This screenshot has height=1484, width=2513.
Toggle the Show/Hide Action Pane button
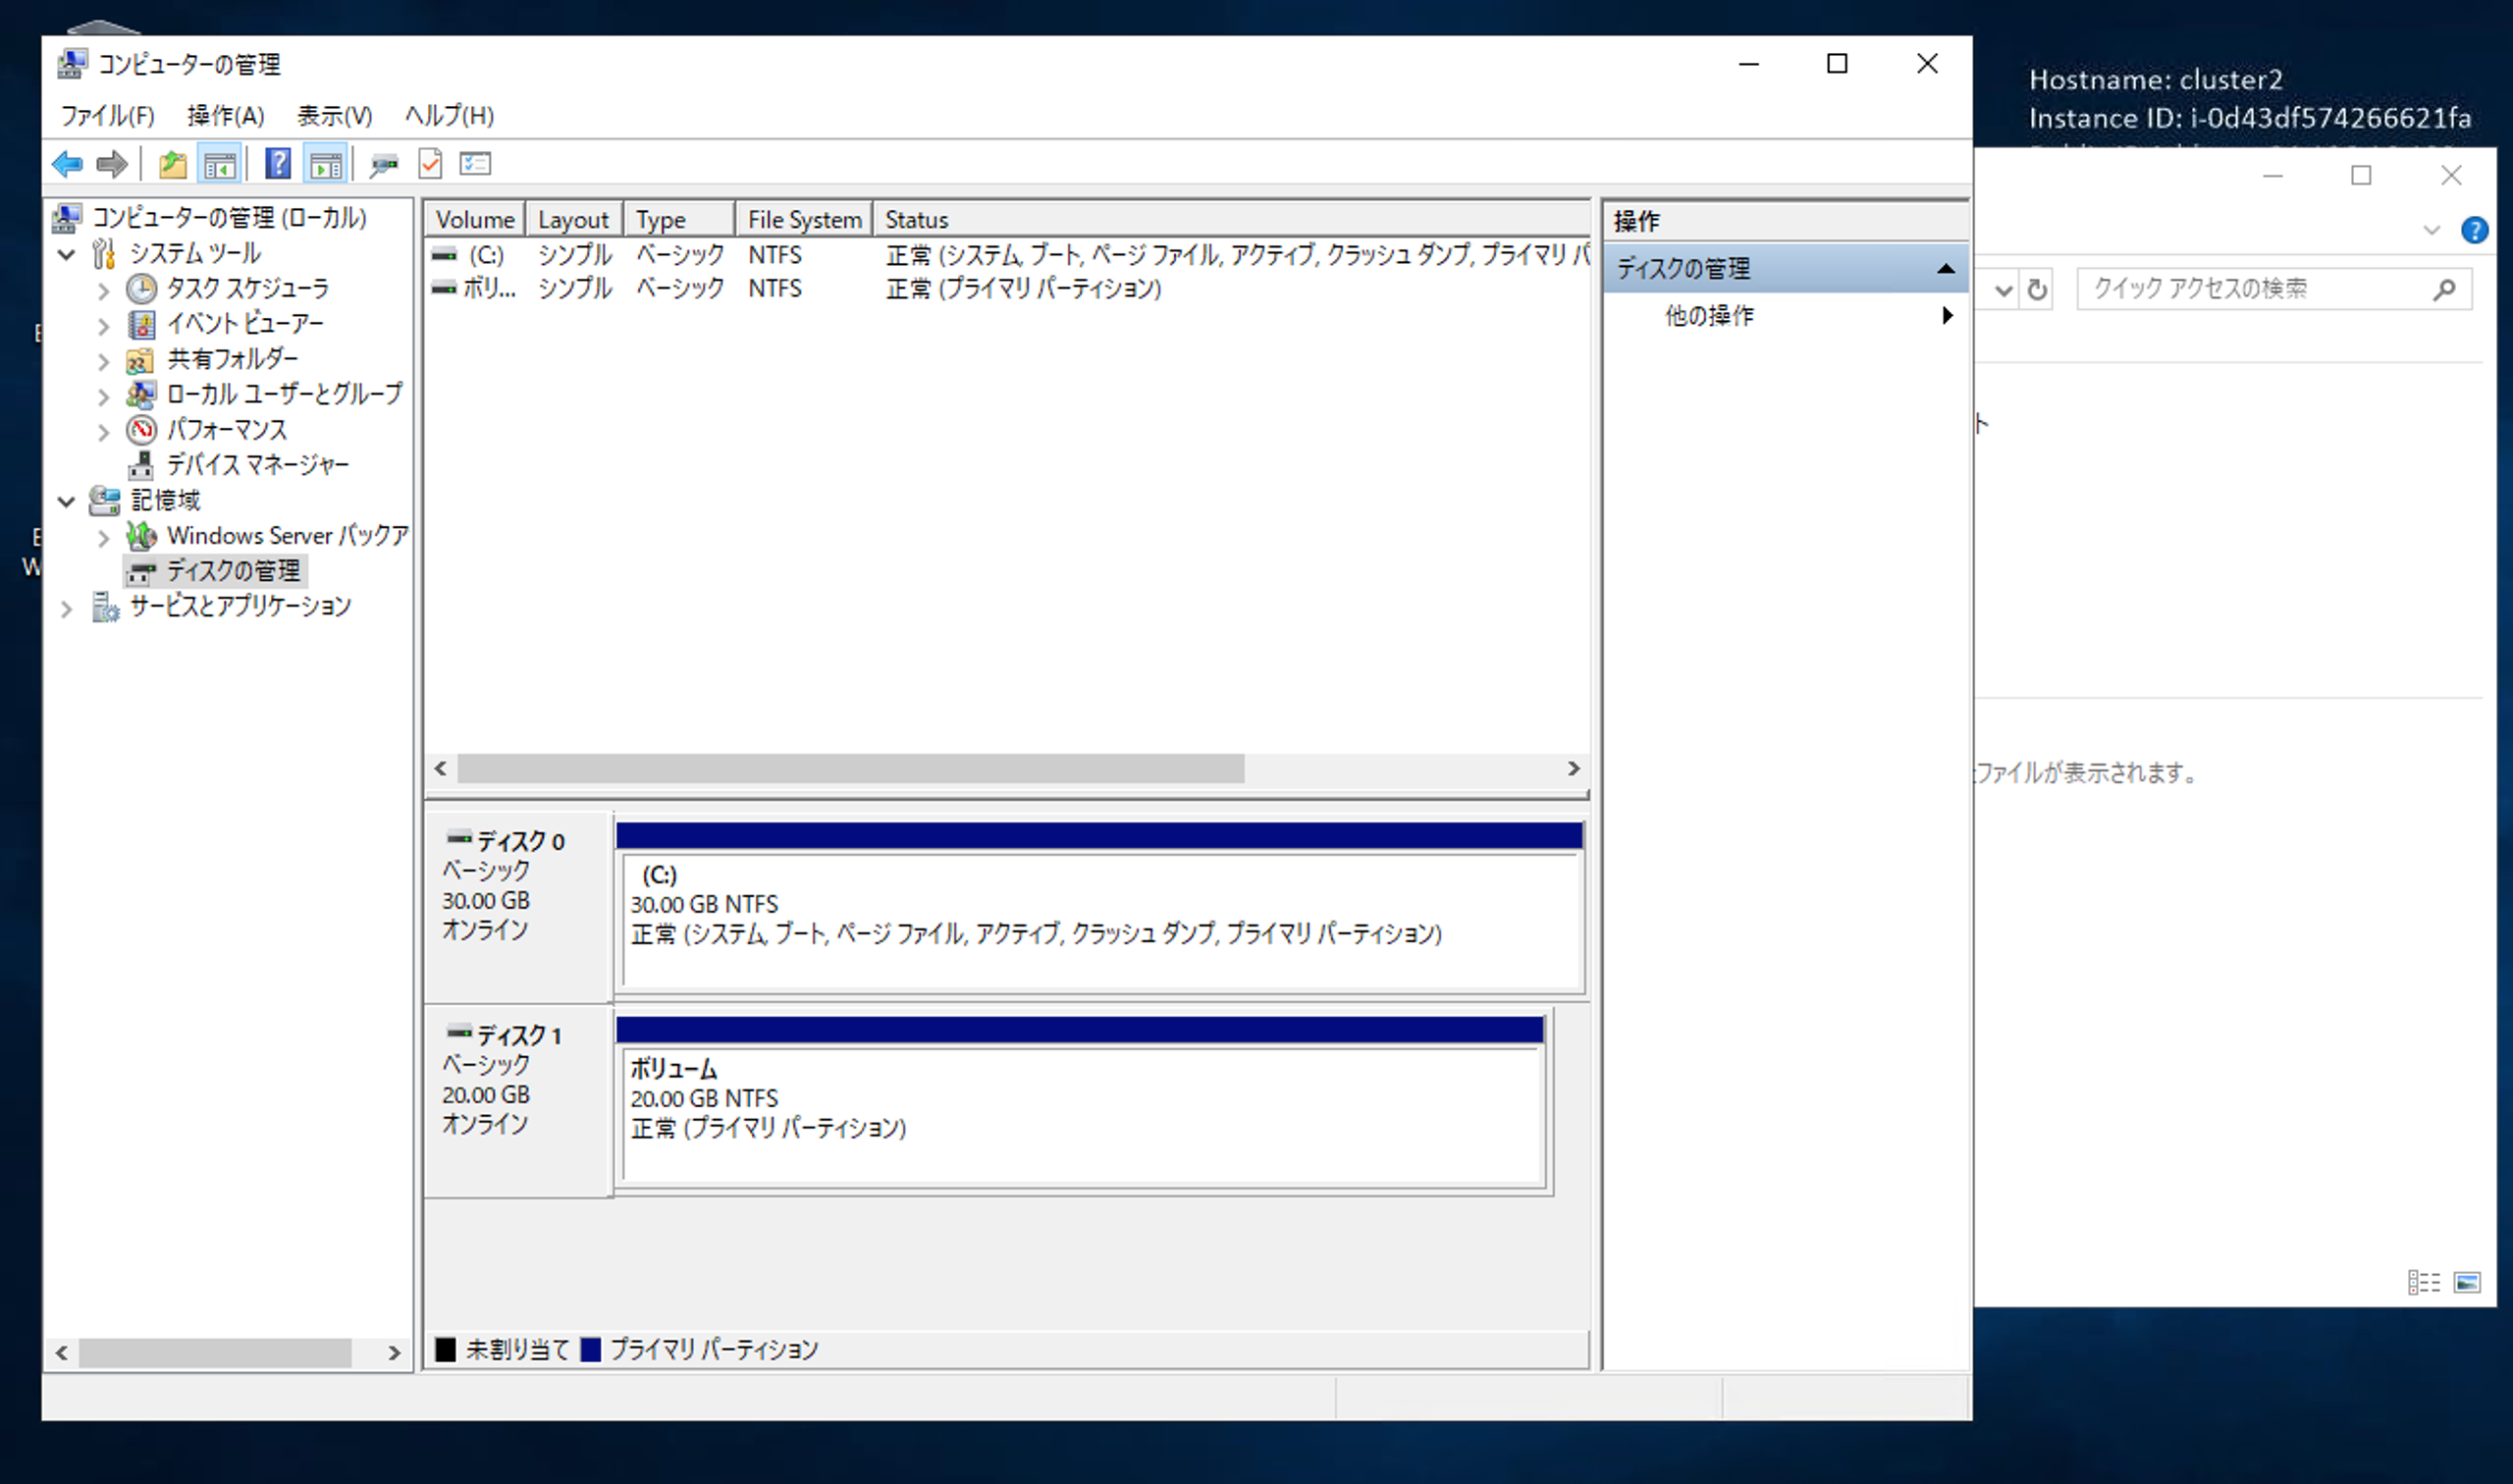[x=326, y=163]
